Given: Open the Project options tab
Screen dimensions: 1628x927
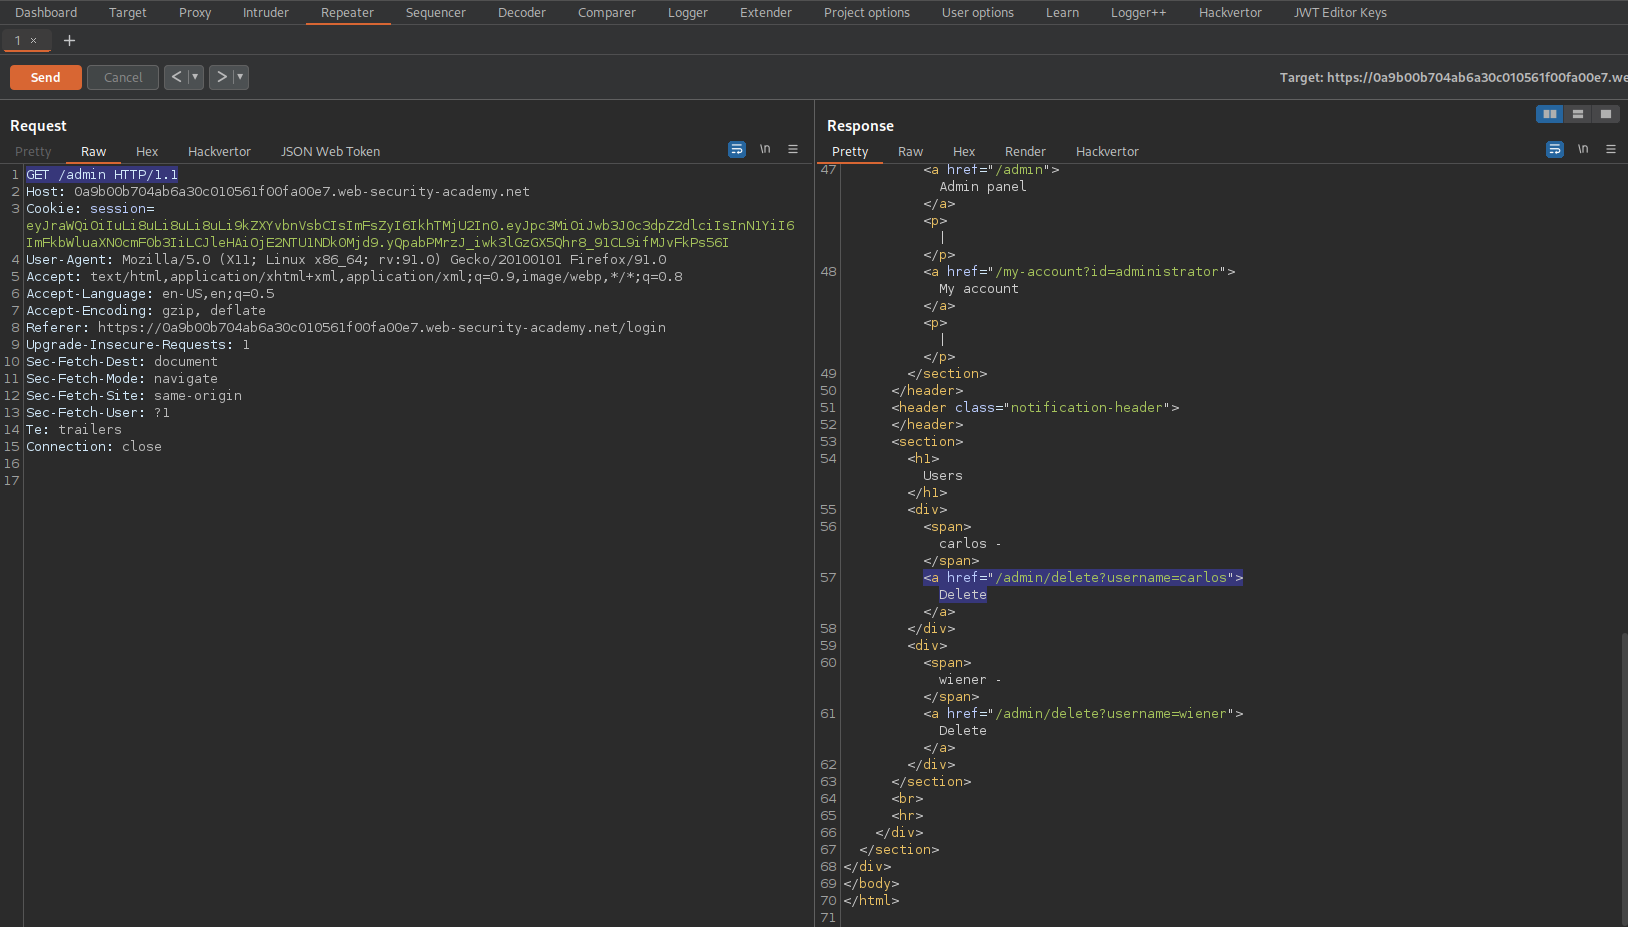Looking at the screenshot, I should pos(867,13).
